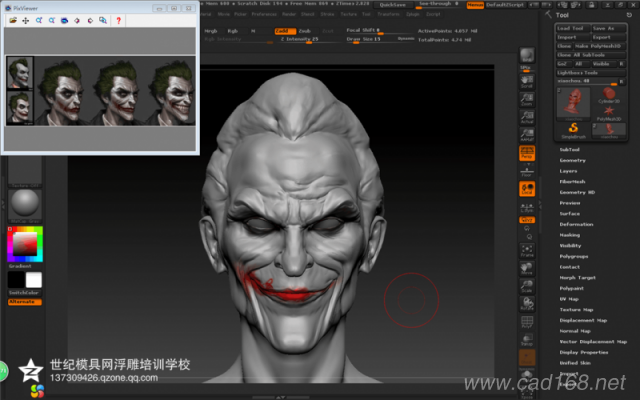The height and width of the screenshot is (400, 640).
Task: Toggle PolyF polyframe display
Action: 527,322
